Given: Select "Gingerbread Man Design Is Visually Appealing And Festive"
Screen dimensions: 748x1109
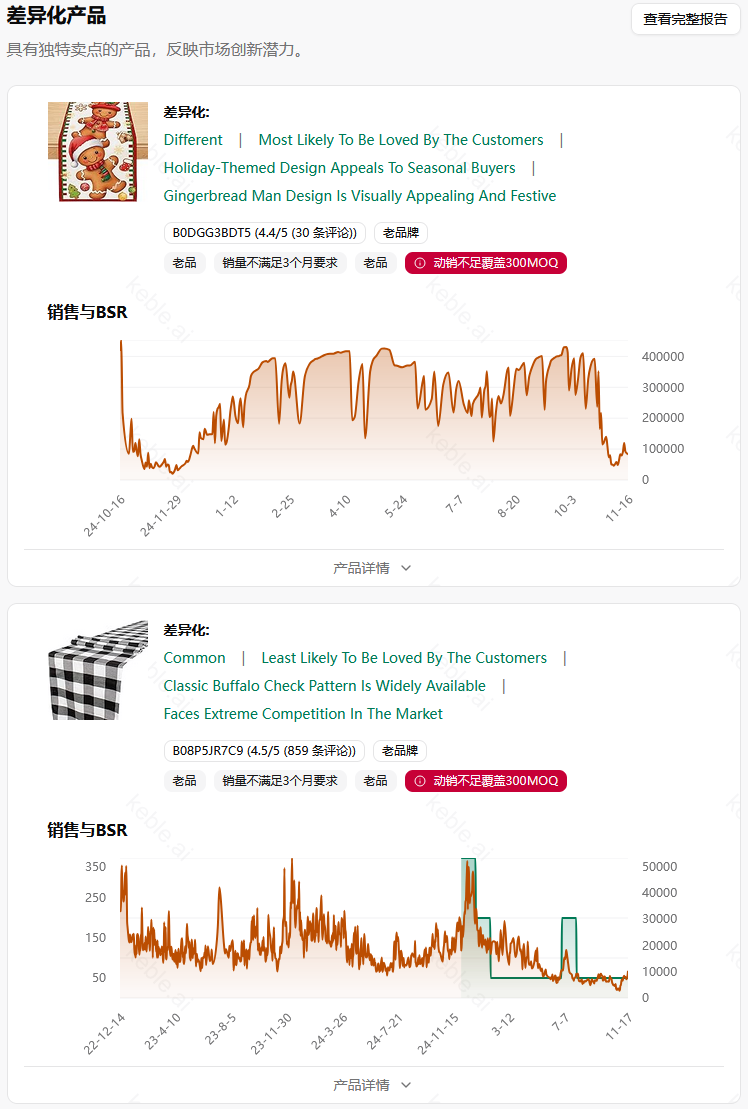Looking at the screenshot, I should (360, 196).
